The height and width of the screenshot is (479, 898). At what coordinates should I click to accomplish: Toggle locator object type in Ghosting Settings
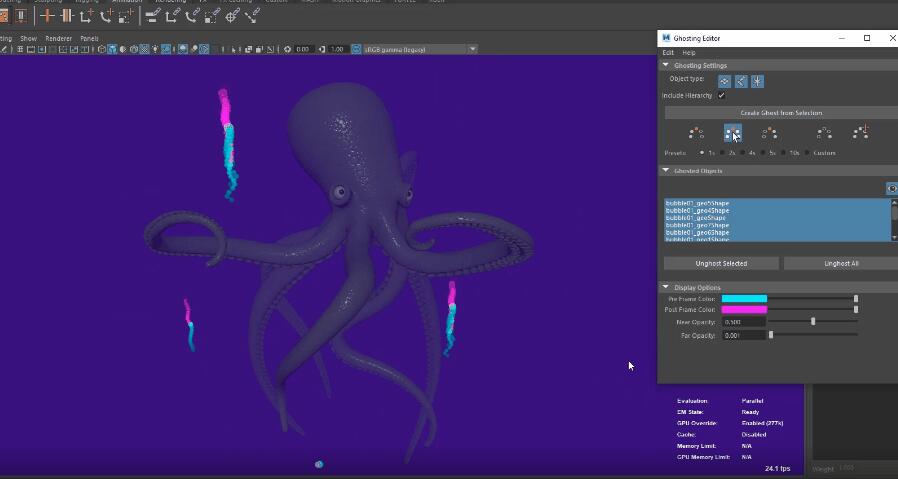coord(758,81)
